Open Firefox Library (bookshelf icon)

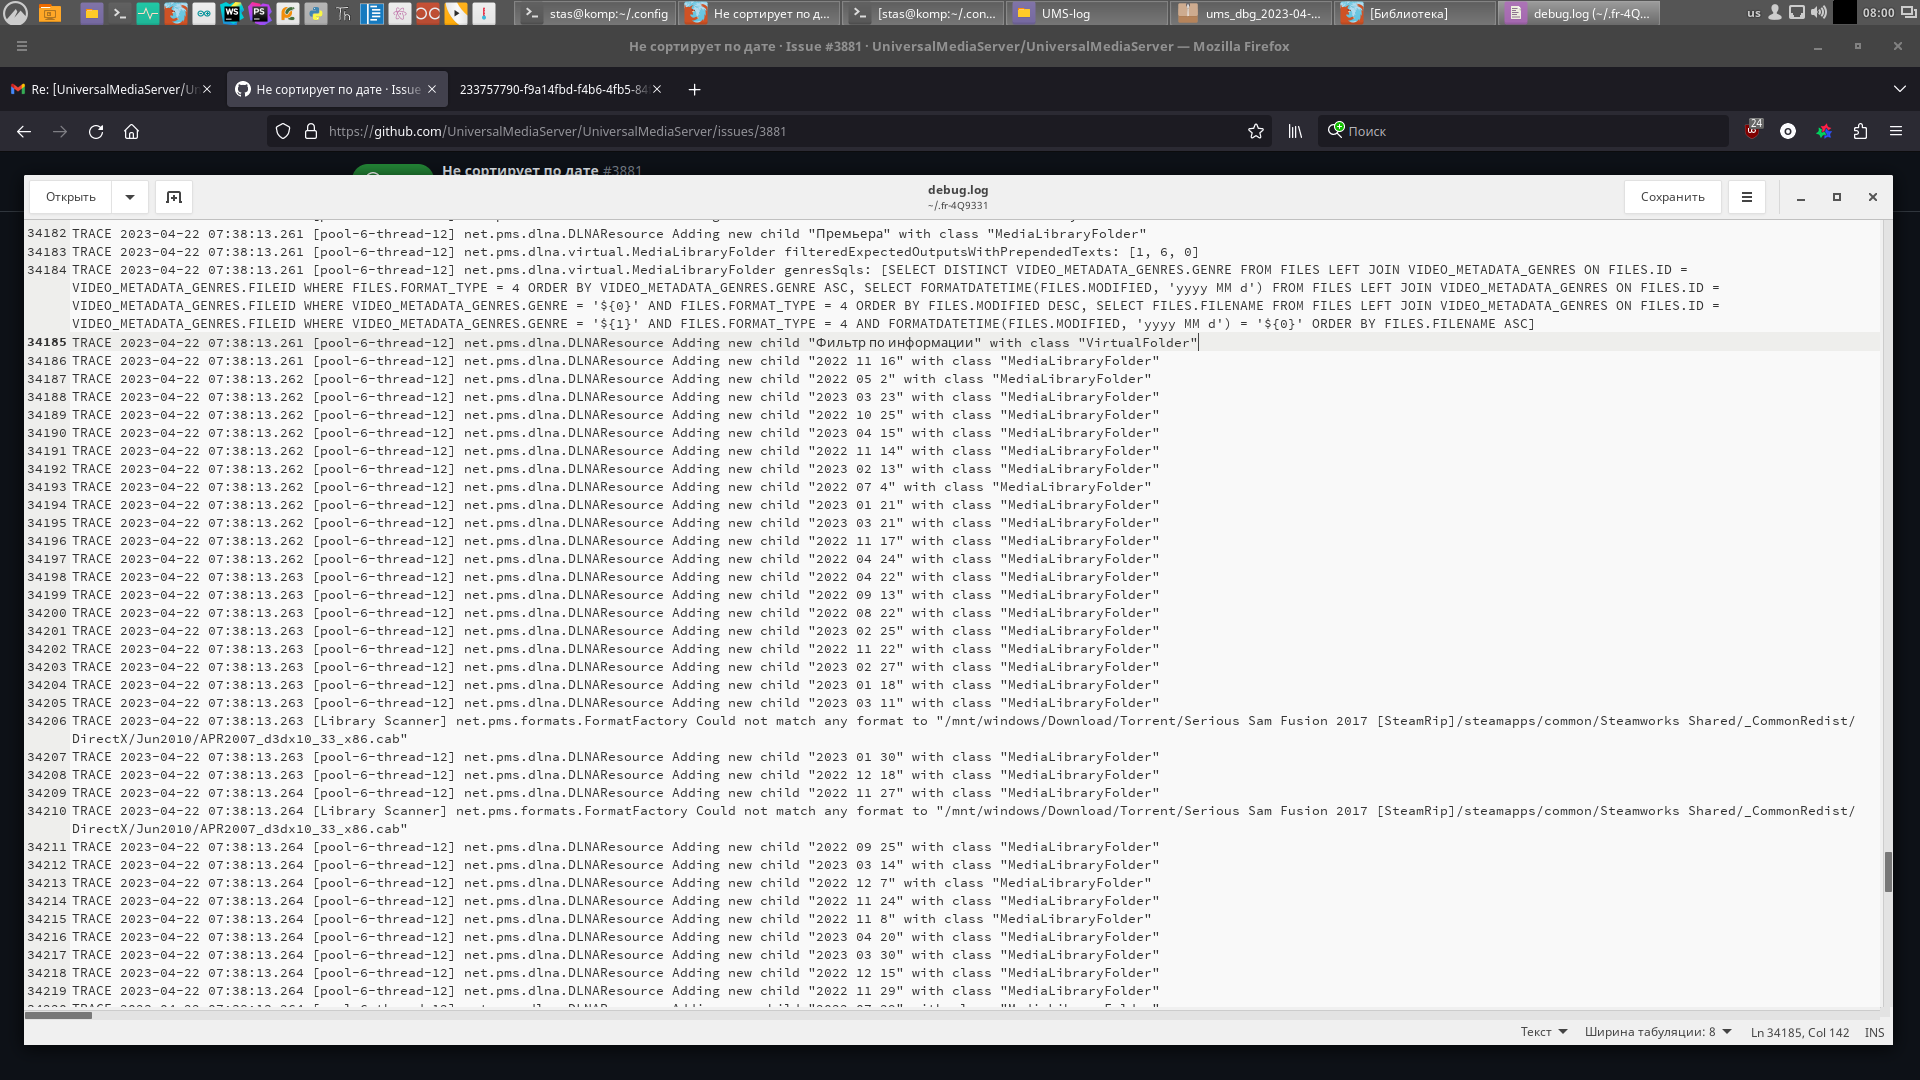pos(1295,131)
